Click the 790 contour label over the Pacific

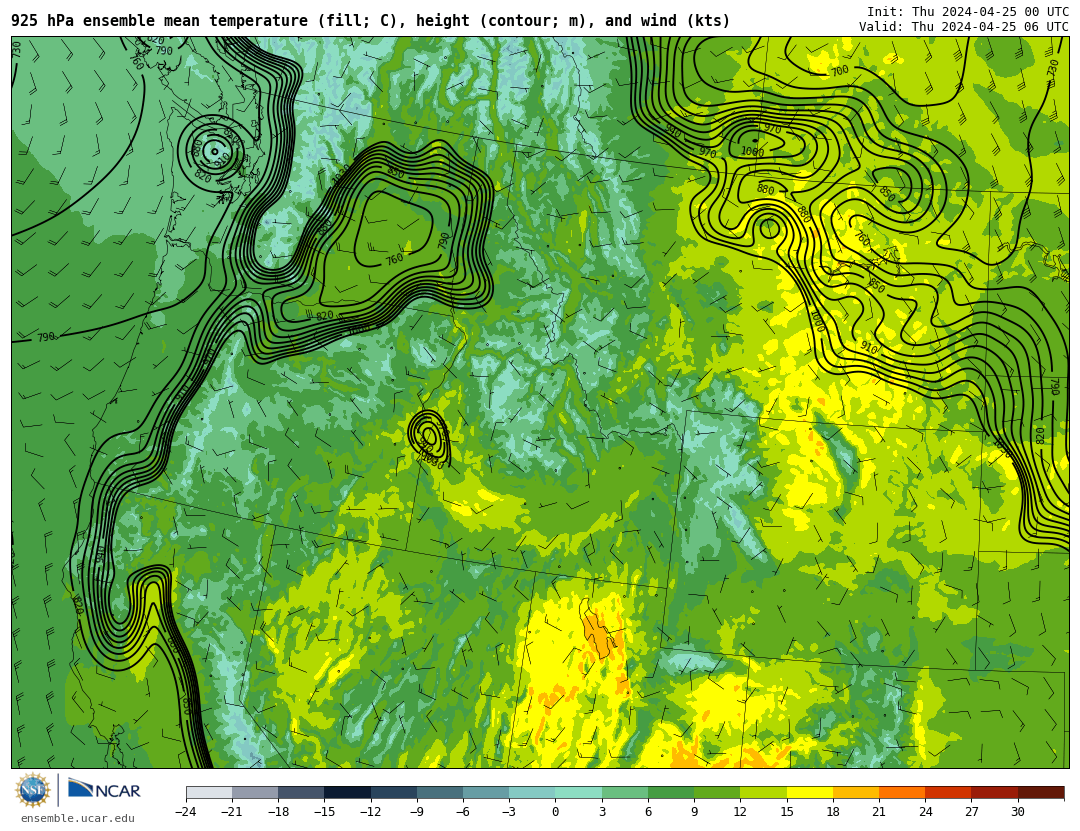[x=45, y=337]
